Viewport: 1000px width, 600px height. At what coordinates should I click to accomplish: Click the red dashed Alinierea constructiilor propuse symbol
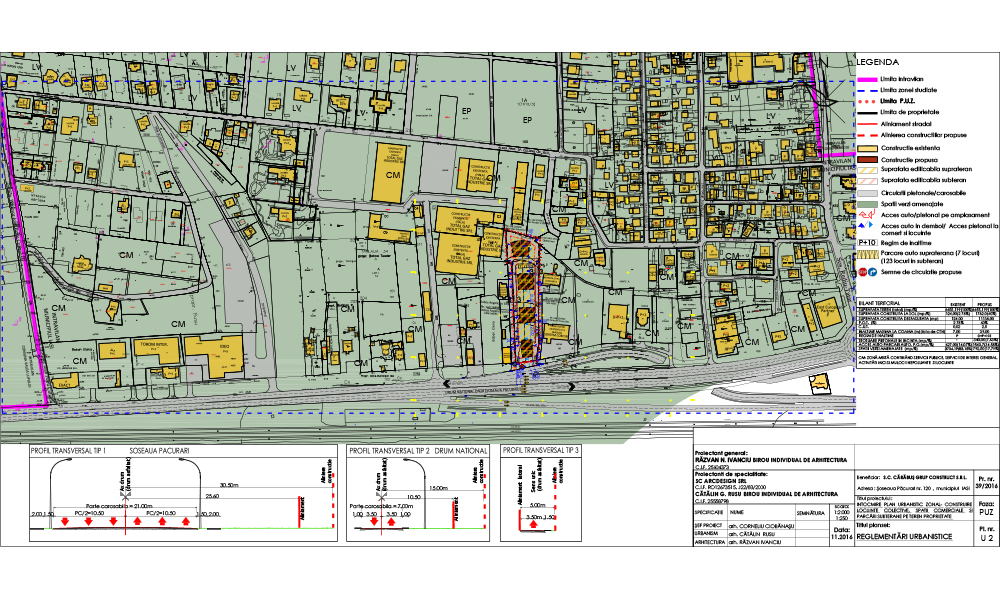865,135
